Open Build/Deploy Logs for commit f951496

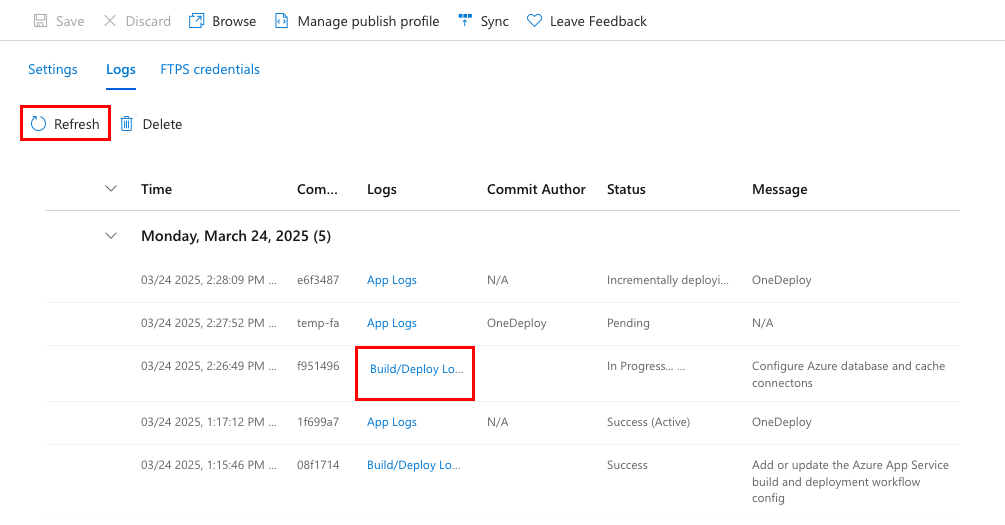(x=416, y=369)
